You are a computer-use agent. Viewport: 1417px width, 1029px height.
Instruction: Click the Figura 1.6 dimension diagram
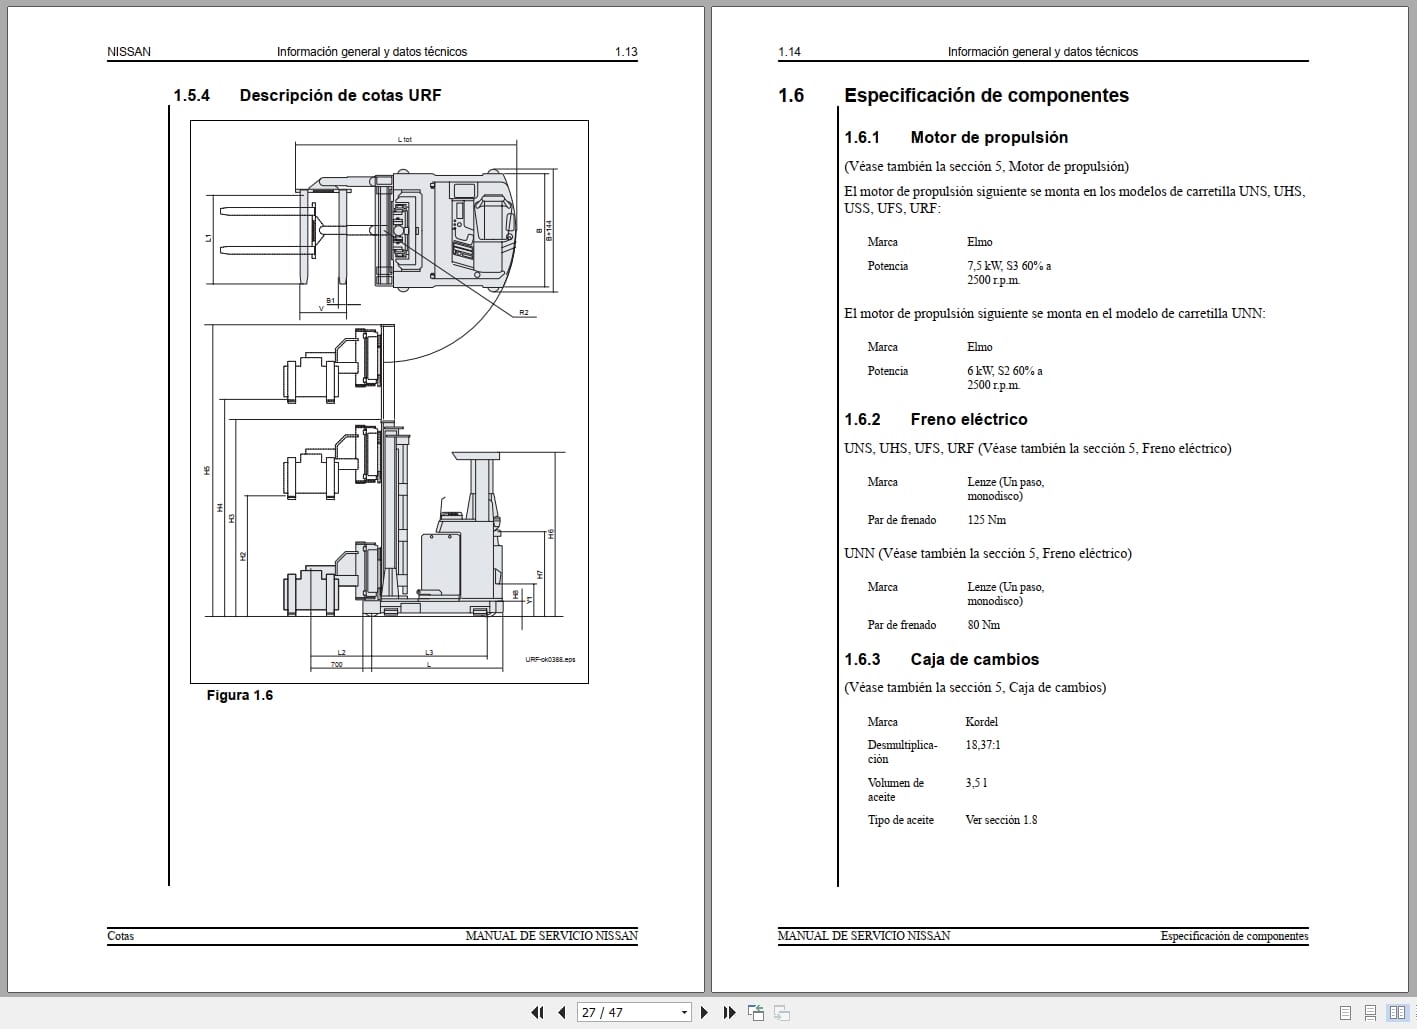[x=389, y=402]
